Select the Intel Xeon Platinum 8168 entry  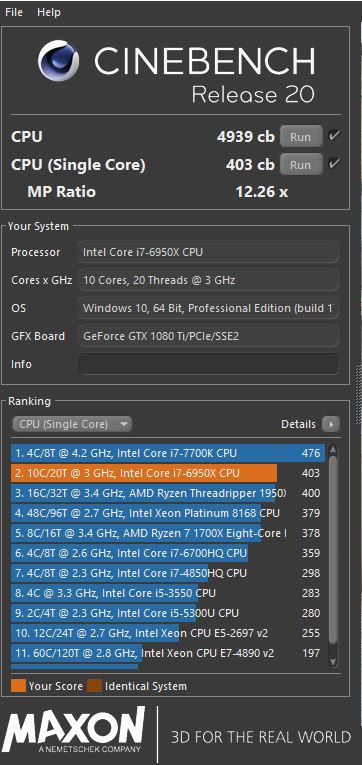[168, 513]
